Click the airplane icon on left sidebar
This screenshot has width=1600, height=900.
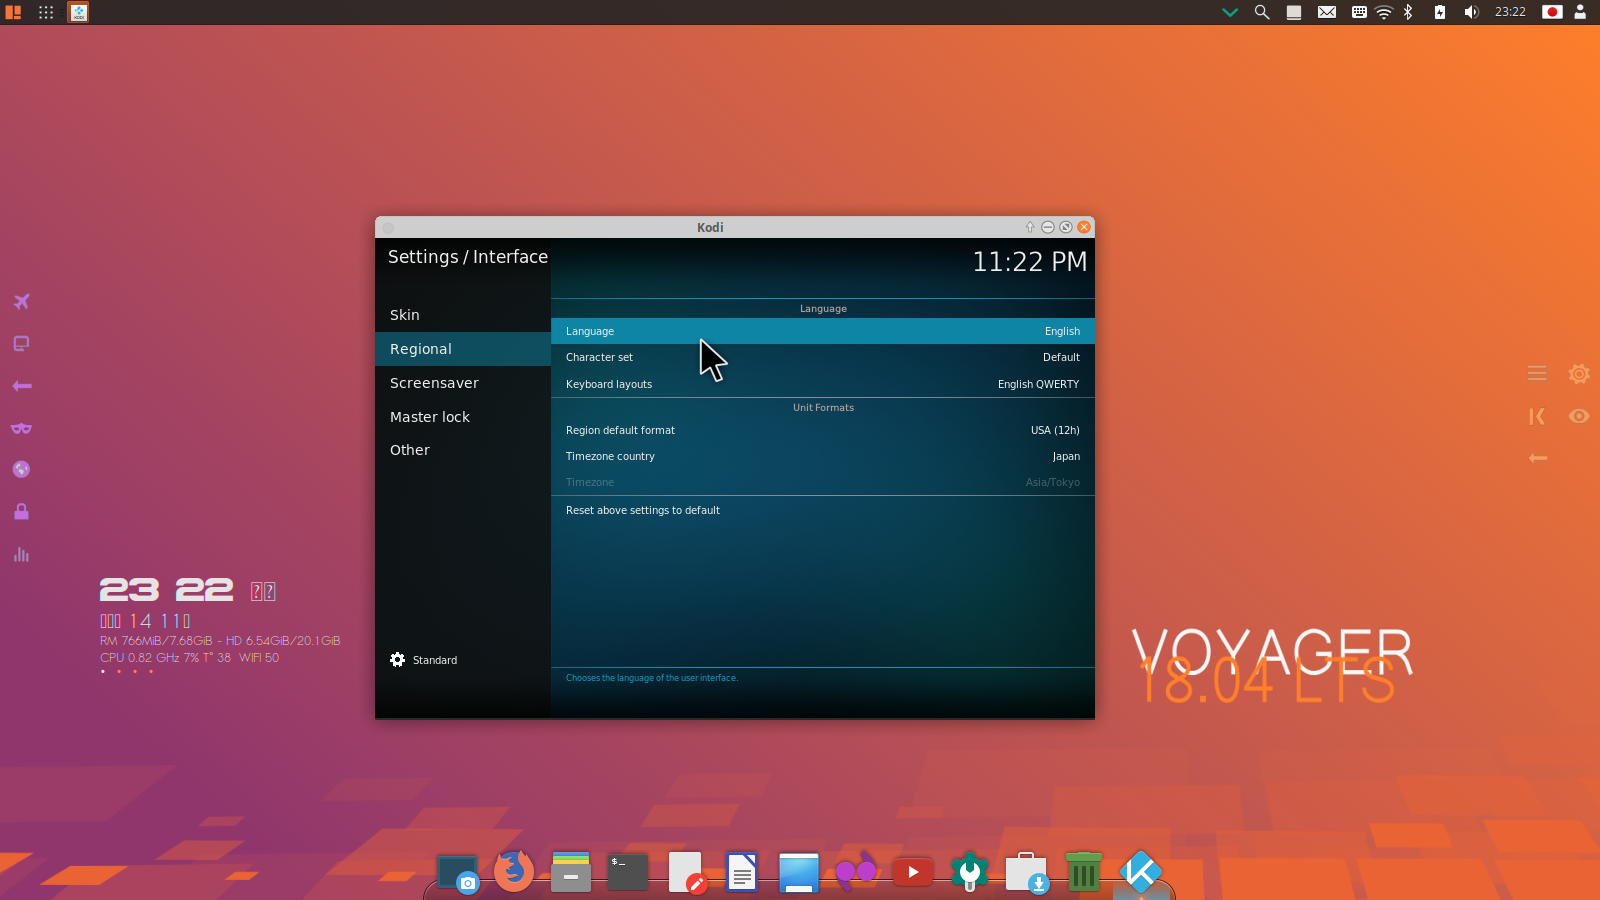click(x=21, y=301)
